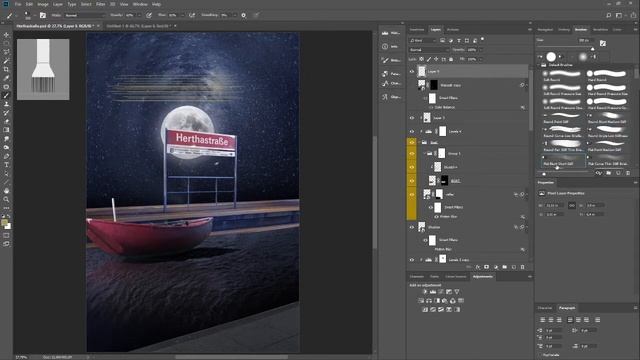Click the brush preview thumbnail overlay
Screen dimensions: 640x360
click(x=43, y=69)
